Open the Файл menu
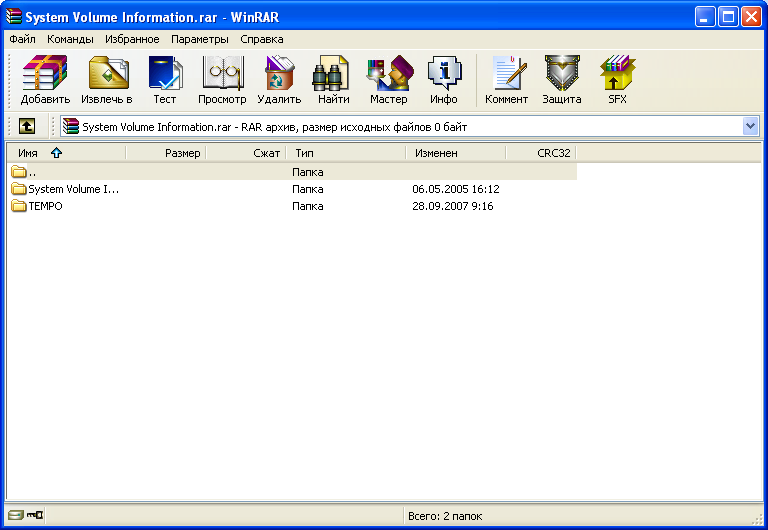The width and height of the screenshot is (768, 530). tap(23, 39)
